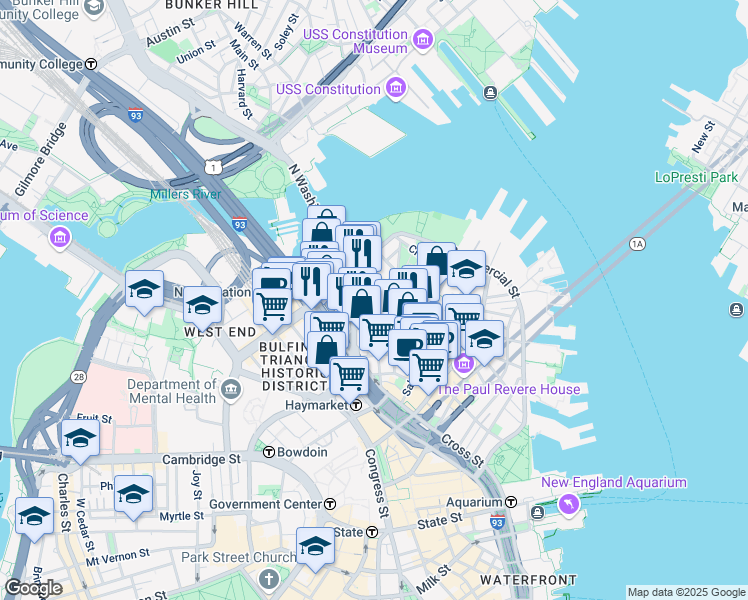The height and width of the screenshot is (600, 748).
Task: Select the ferry icon near USS Constitution pier
Action: point(490,93)
